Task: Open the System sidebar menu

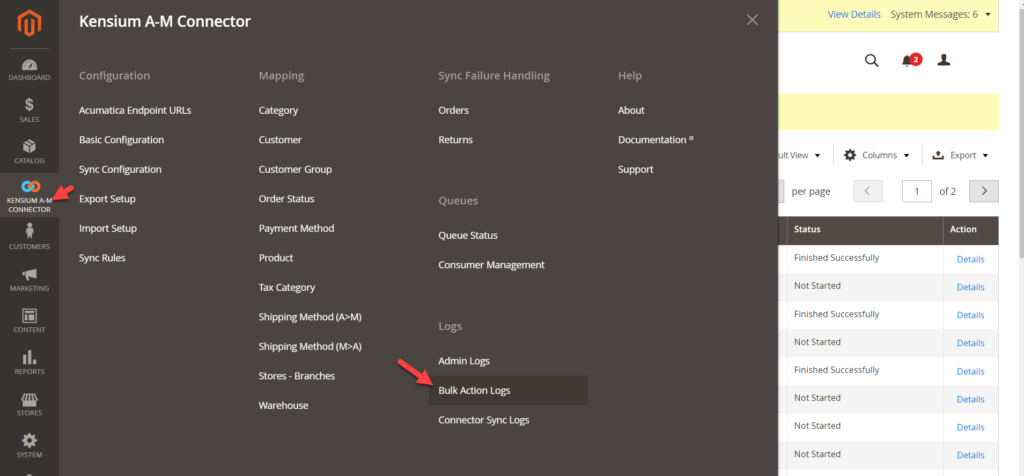Action: click(29, 446)
